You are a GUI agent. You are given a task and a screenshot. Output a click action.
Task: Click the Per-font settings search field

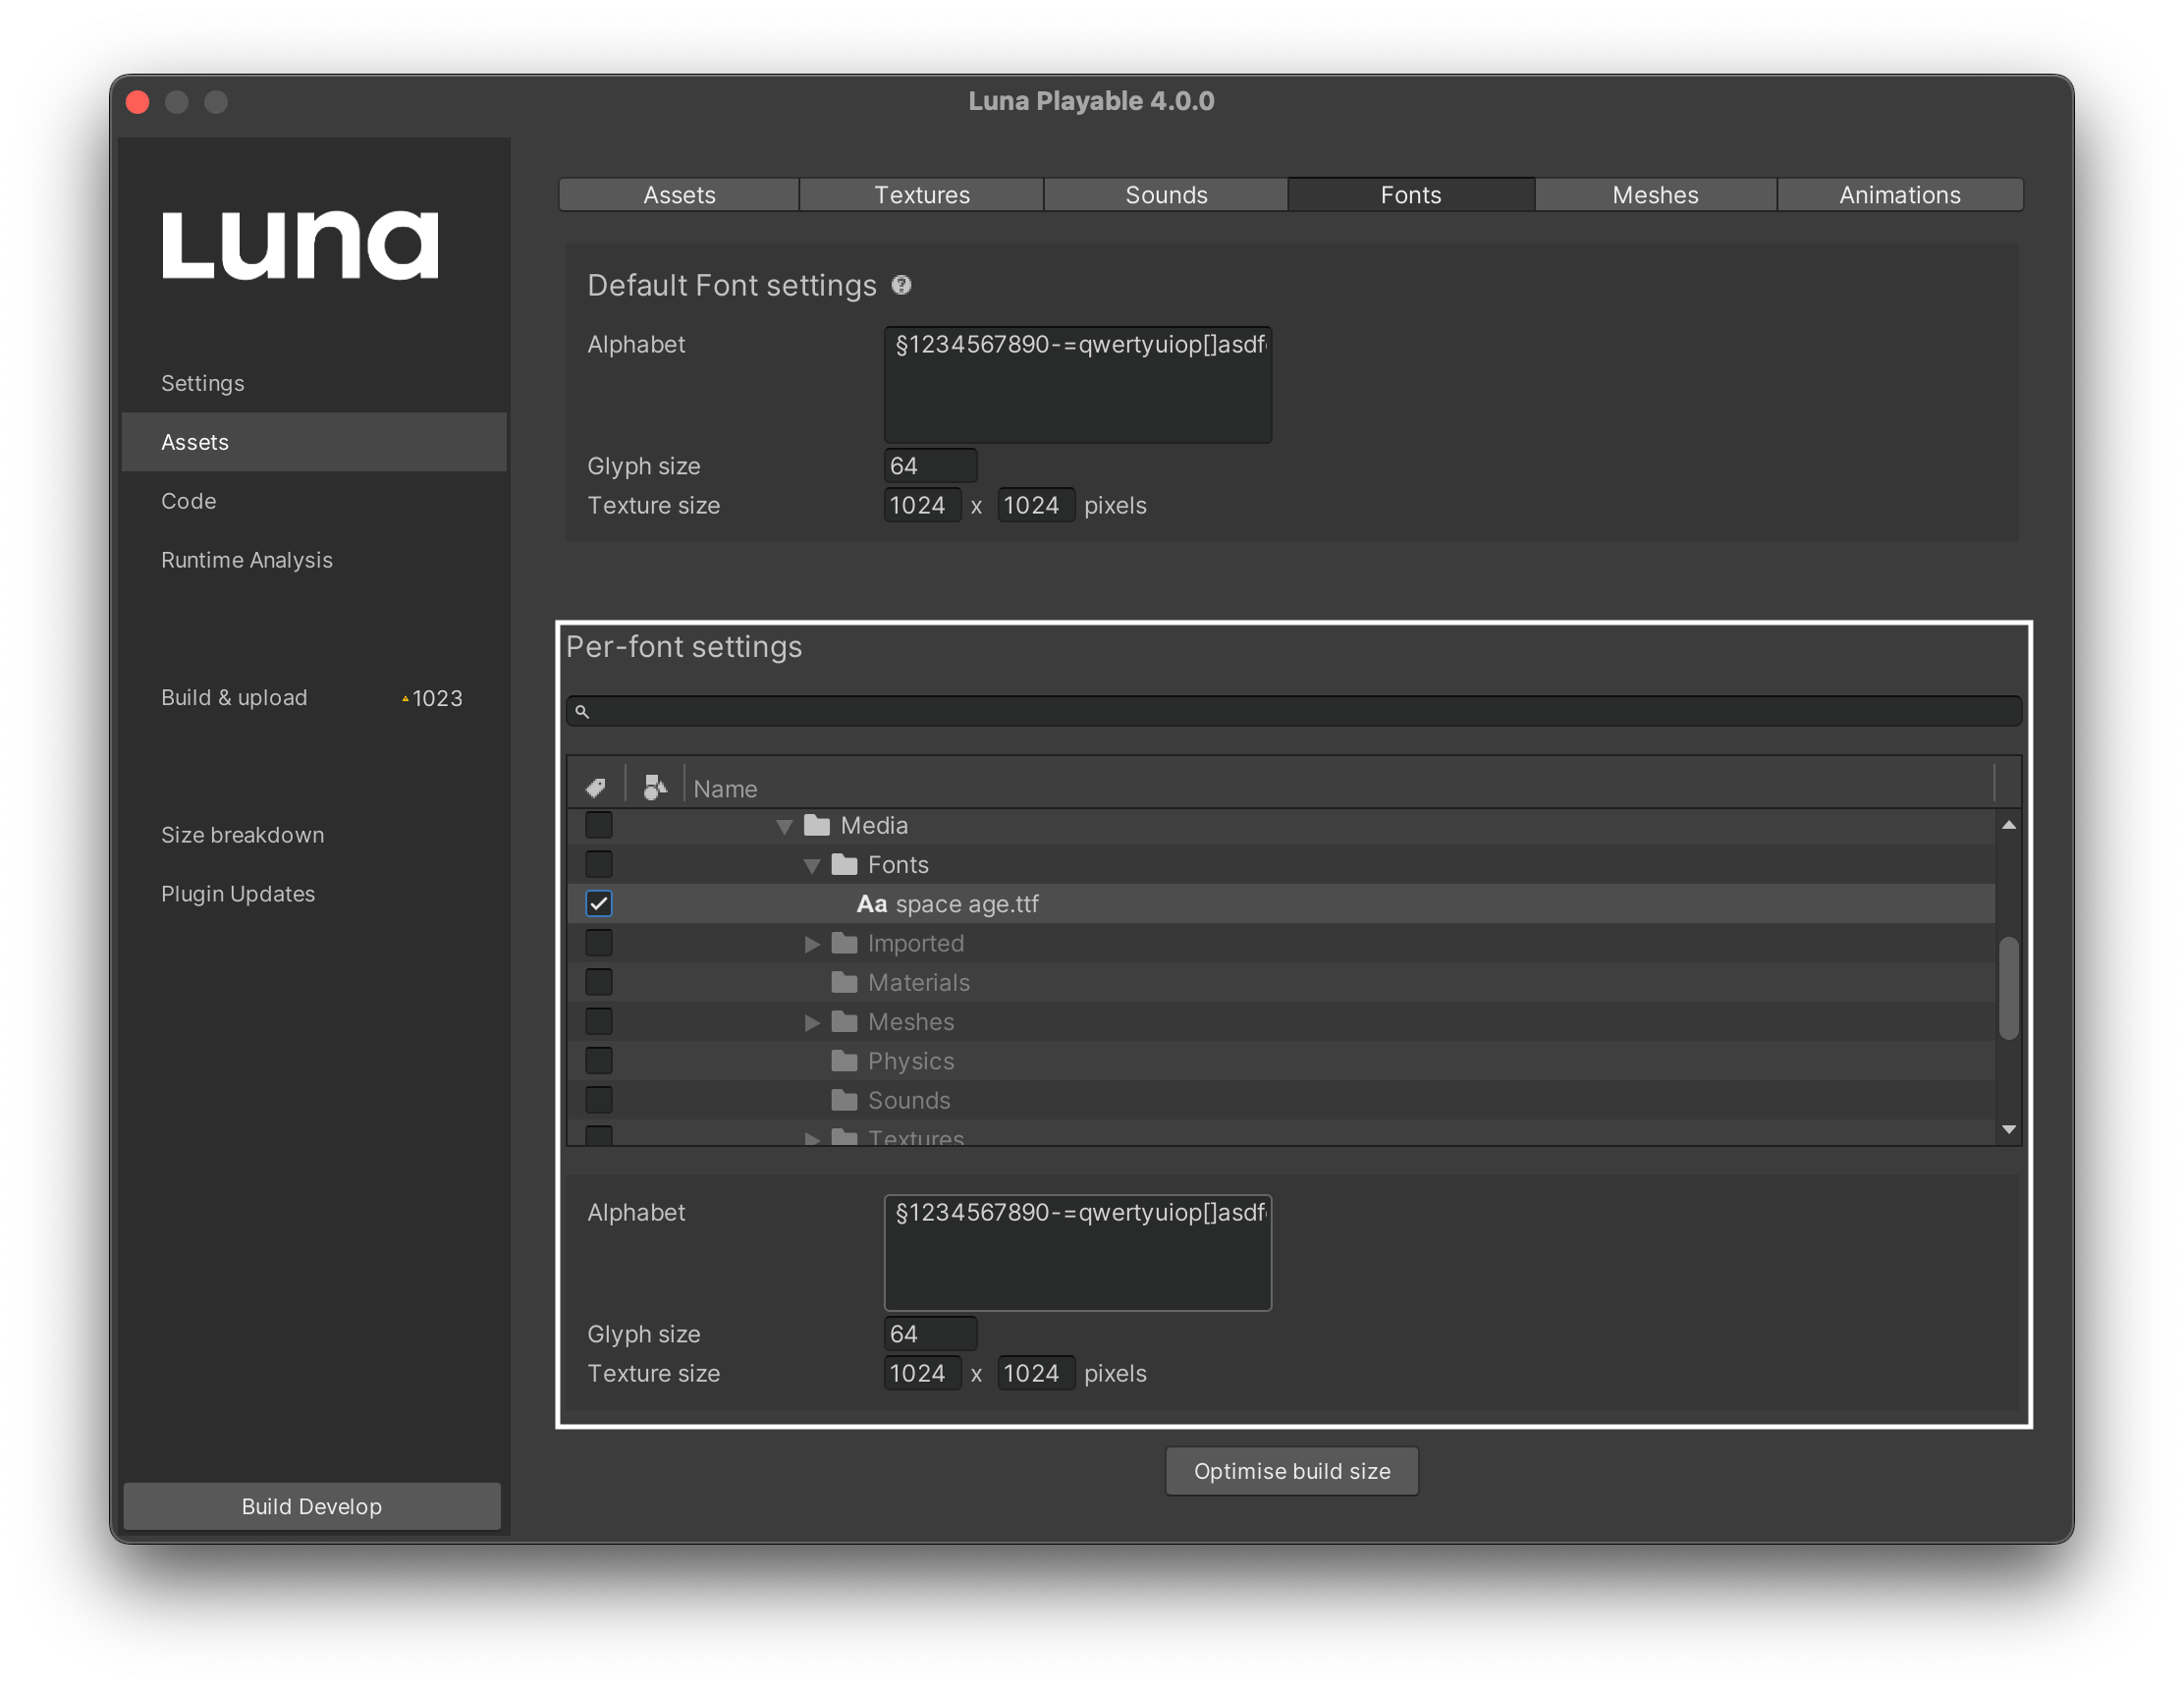pos(1294,712)
